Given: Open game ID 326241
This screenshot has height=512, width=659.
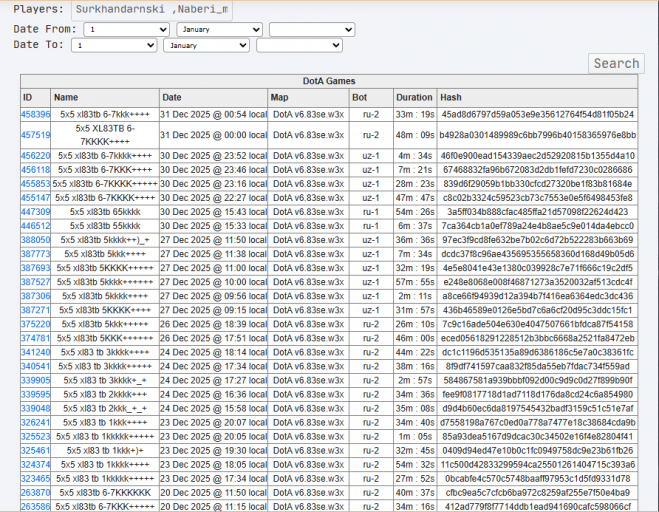Looking at the screenshot, I should click(35, 422).
